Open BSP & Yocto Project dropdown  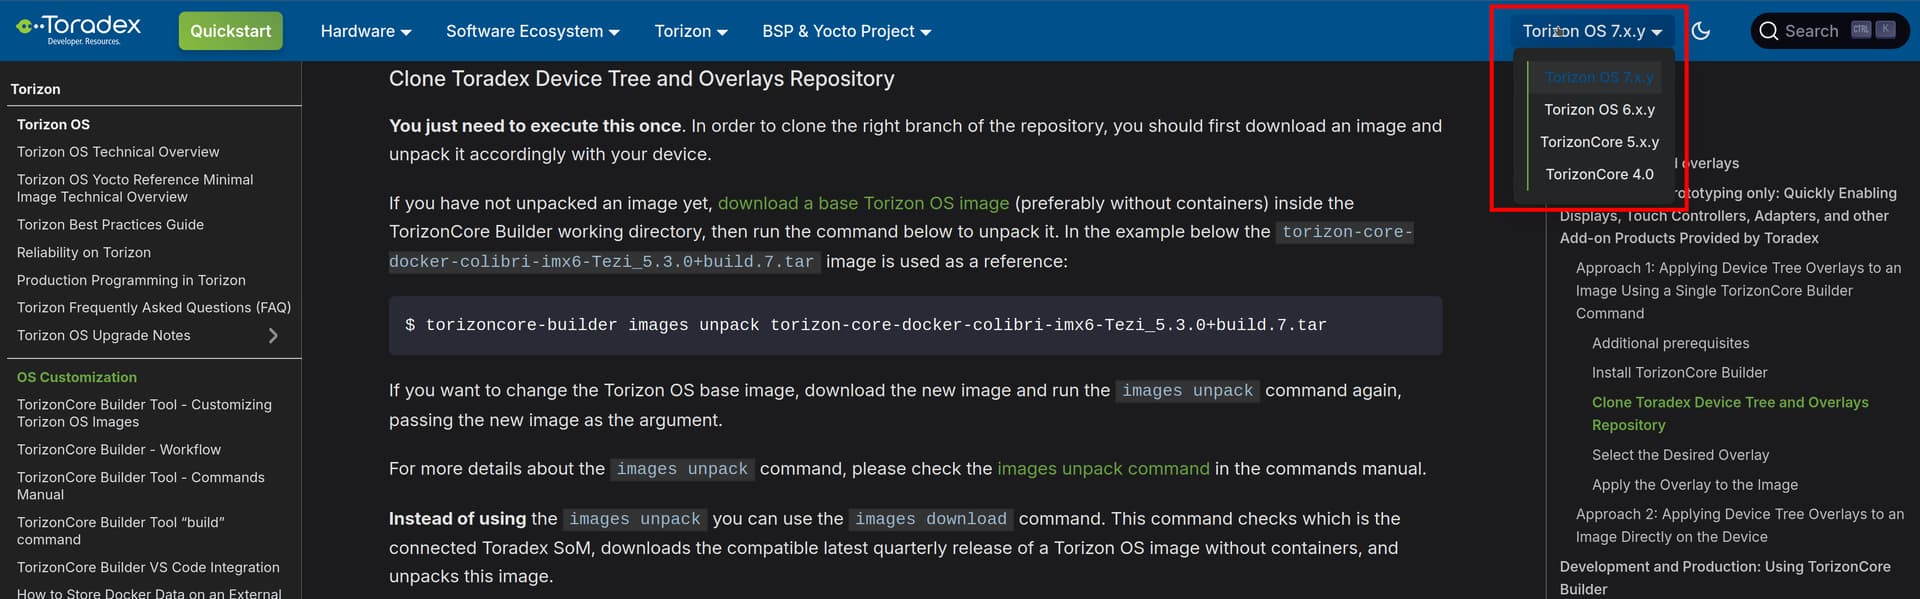847,31
